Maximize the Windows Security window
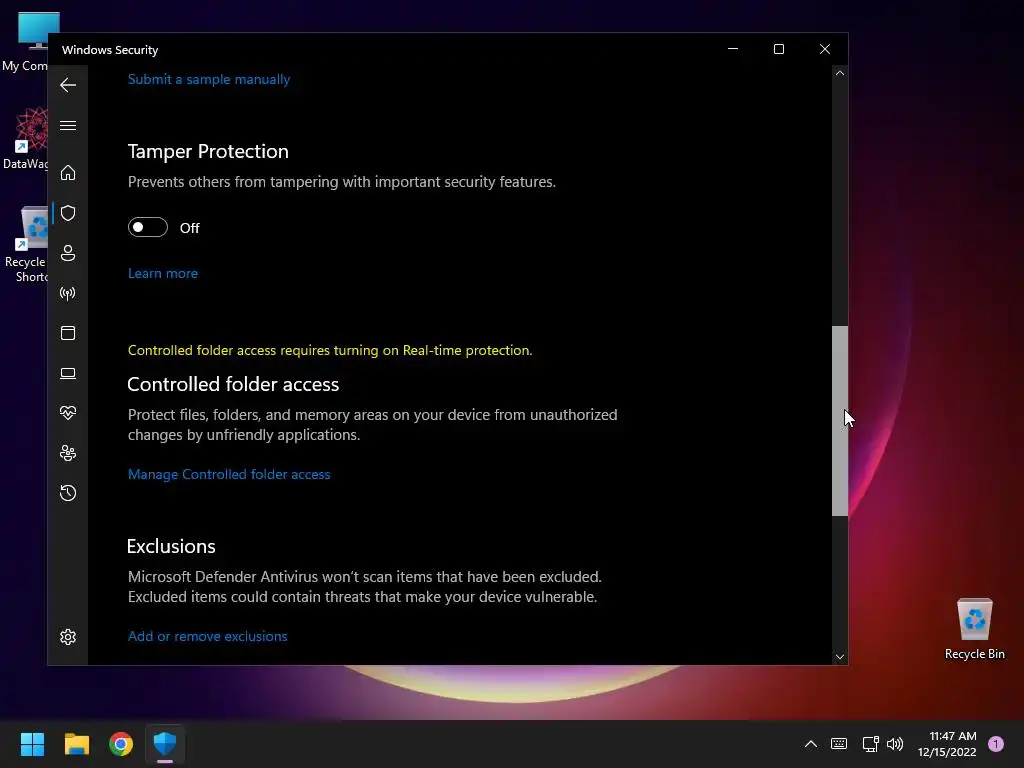The height and width of the screenshot is (768, 1024). 778,49
